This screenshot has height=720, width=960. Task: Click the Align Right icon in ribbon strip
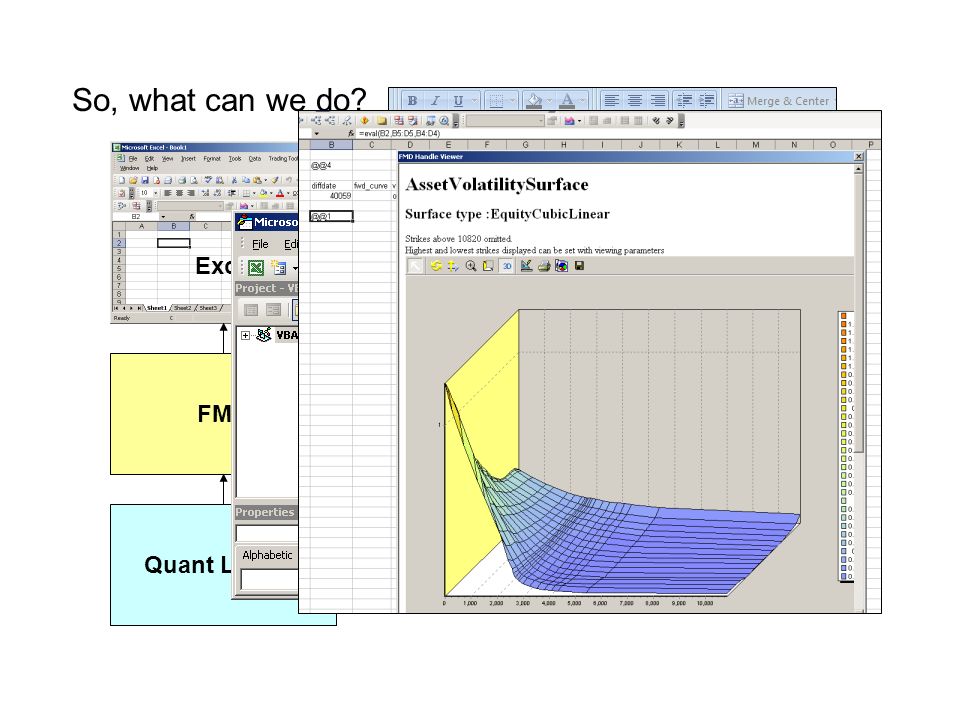[658, 100]
